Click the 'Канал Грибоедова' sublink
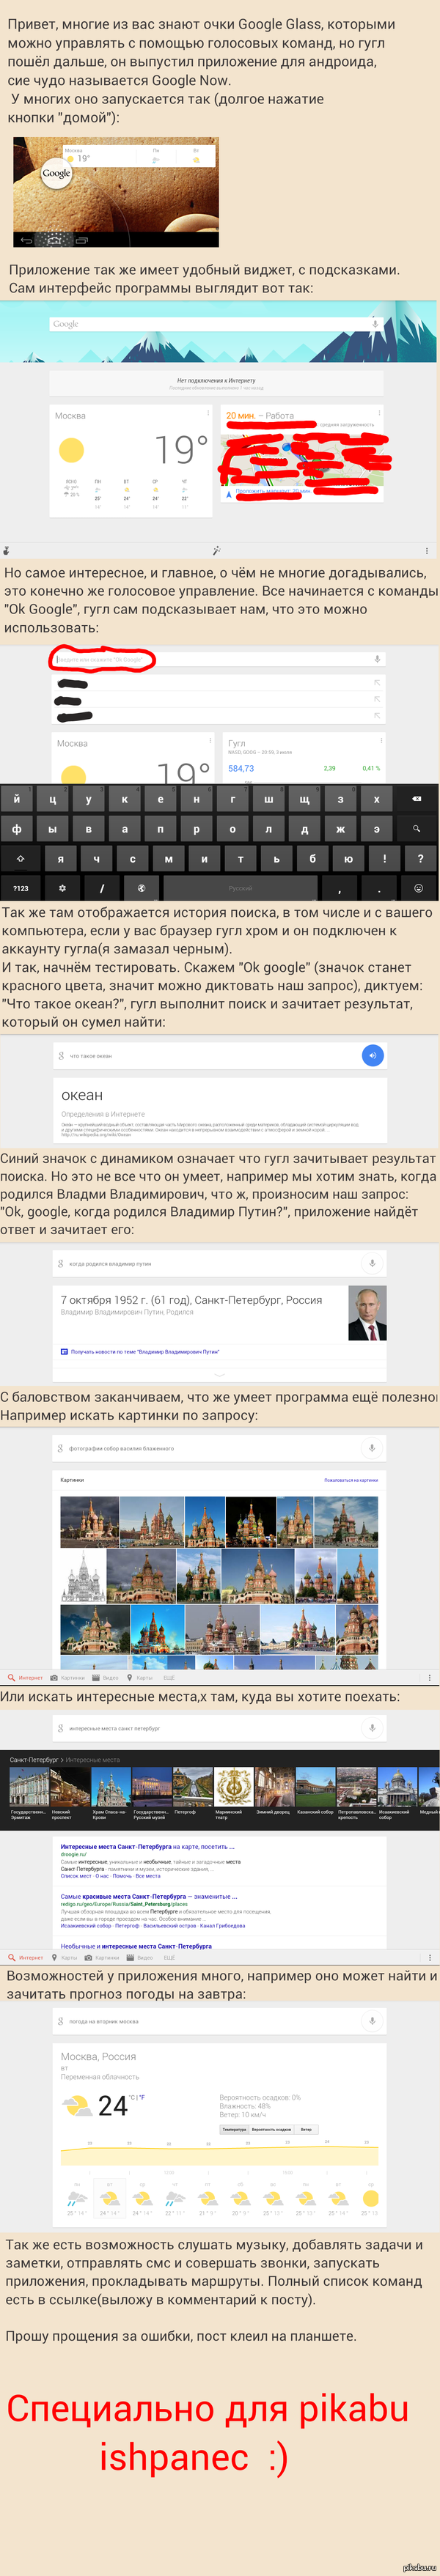Viewport: 440px width, 2576px height. [222, 1925]
